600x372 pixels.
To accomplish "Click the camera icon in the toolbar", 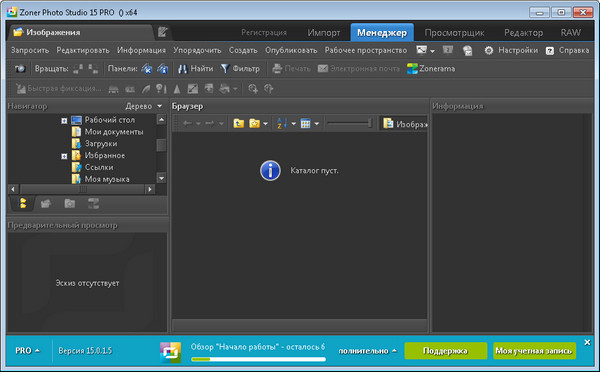I will (x=20, y=69).
